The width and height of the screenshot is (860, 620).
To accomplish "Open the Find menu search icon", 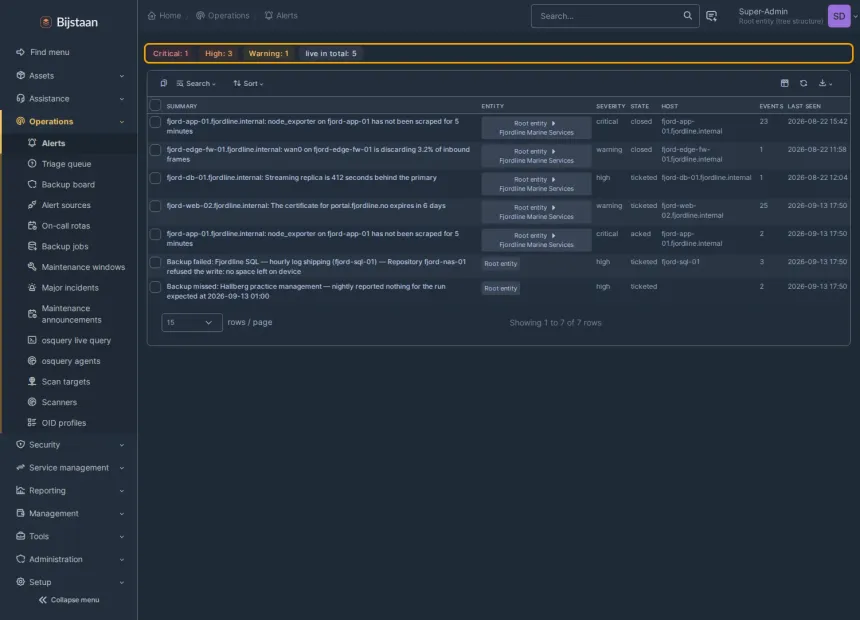I will point(20,52).
